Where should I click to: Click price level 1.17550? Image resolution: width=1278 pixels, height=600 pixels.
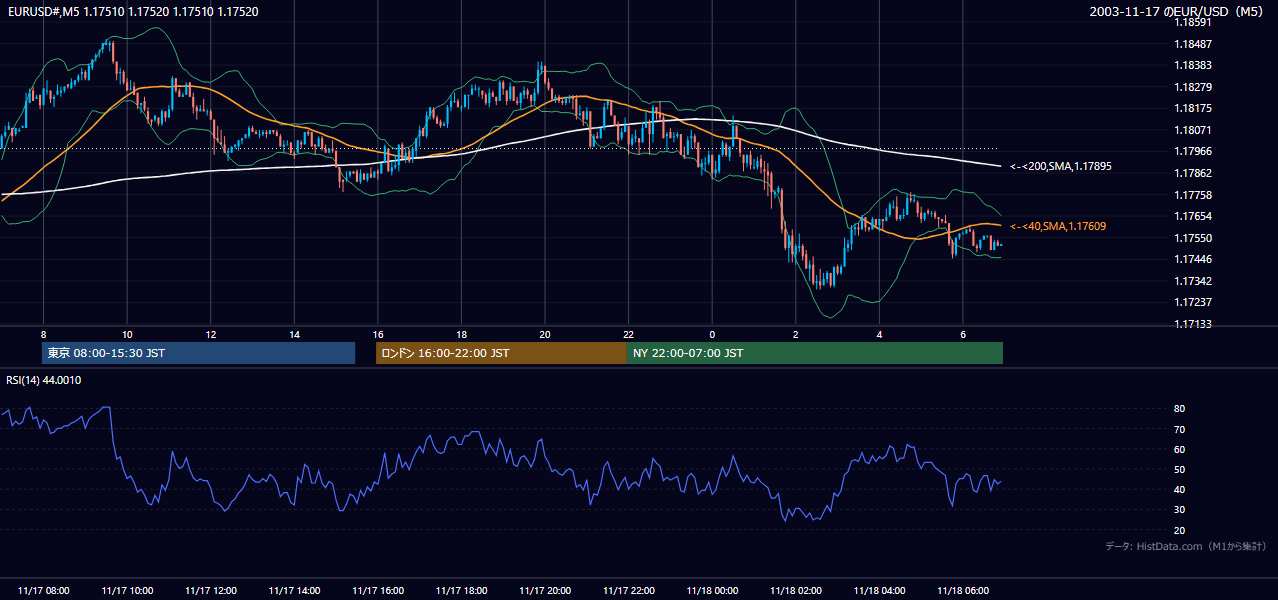tap(1195, 238)
